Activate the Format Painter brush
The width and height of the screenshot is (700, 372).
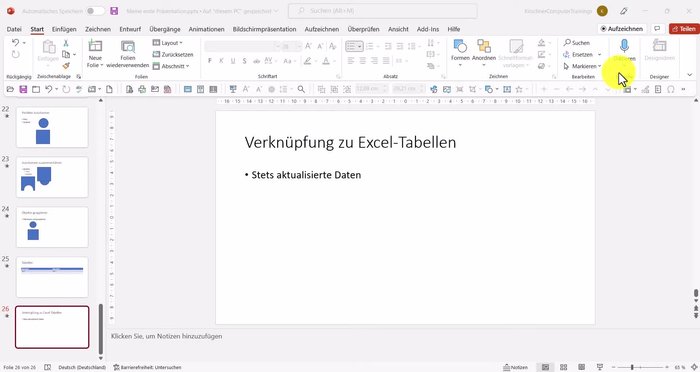point(66,66)
